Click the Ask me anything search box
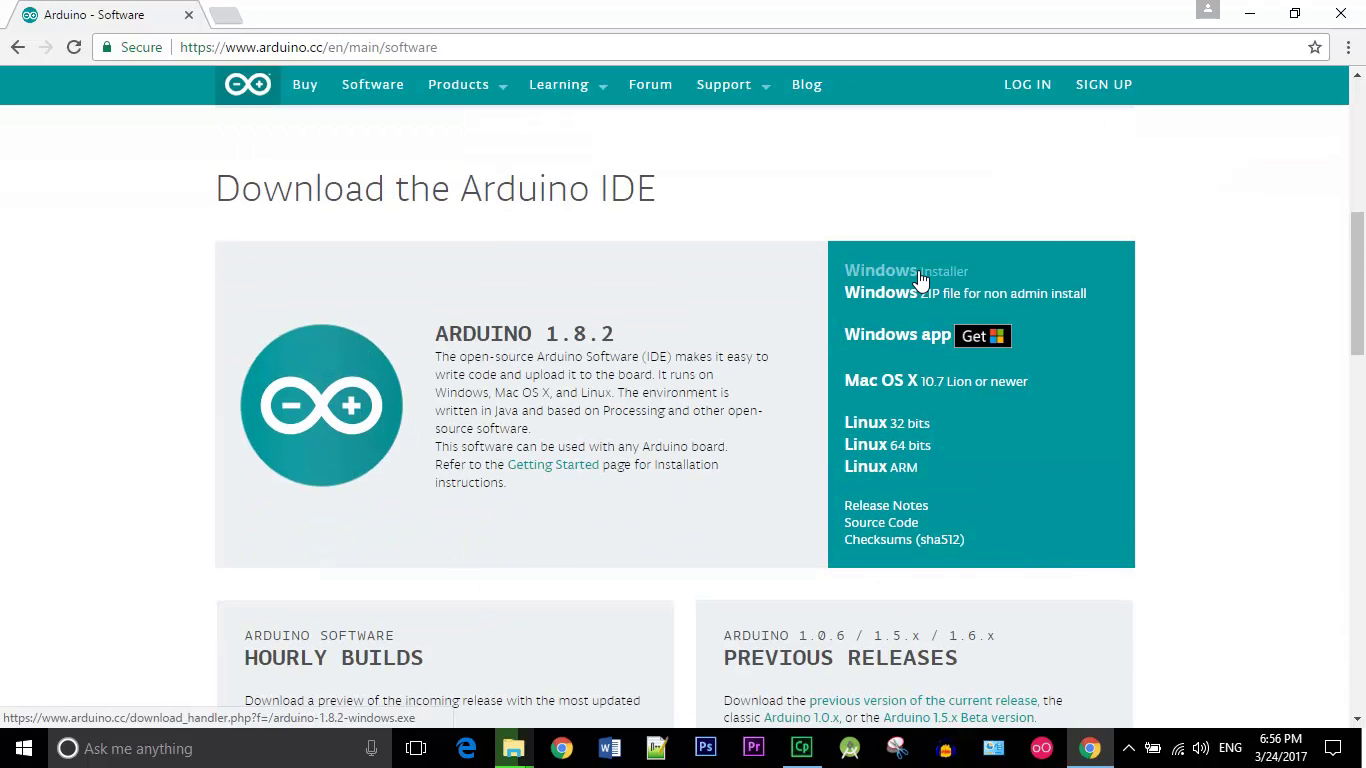 pyautogui.click(x=222, y=748)
